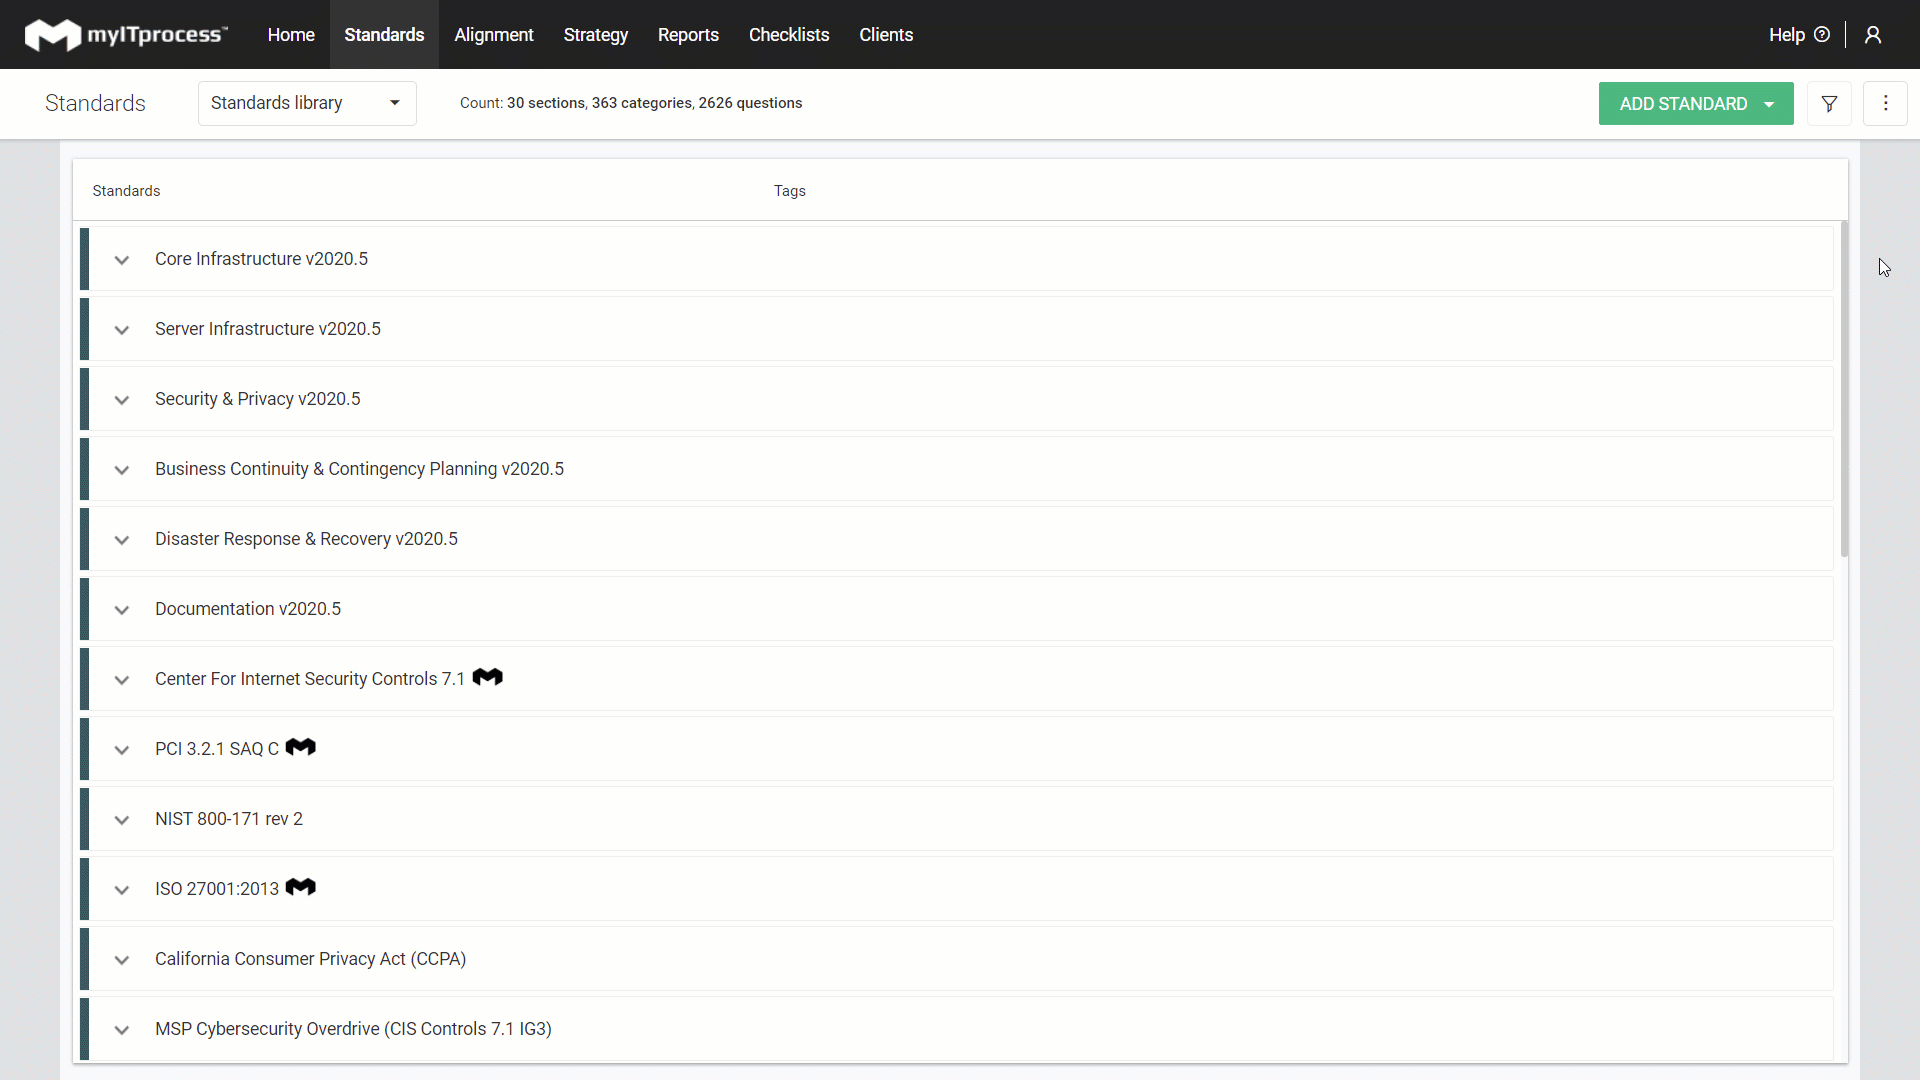1920x1080 pixels.
Task: Click the myITprocess logo
Action: 127,35
